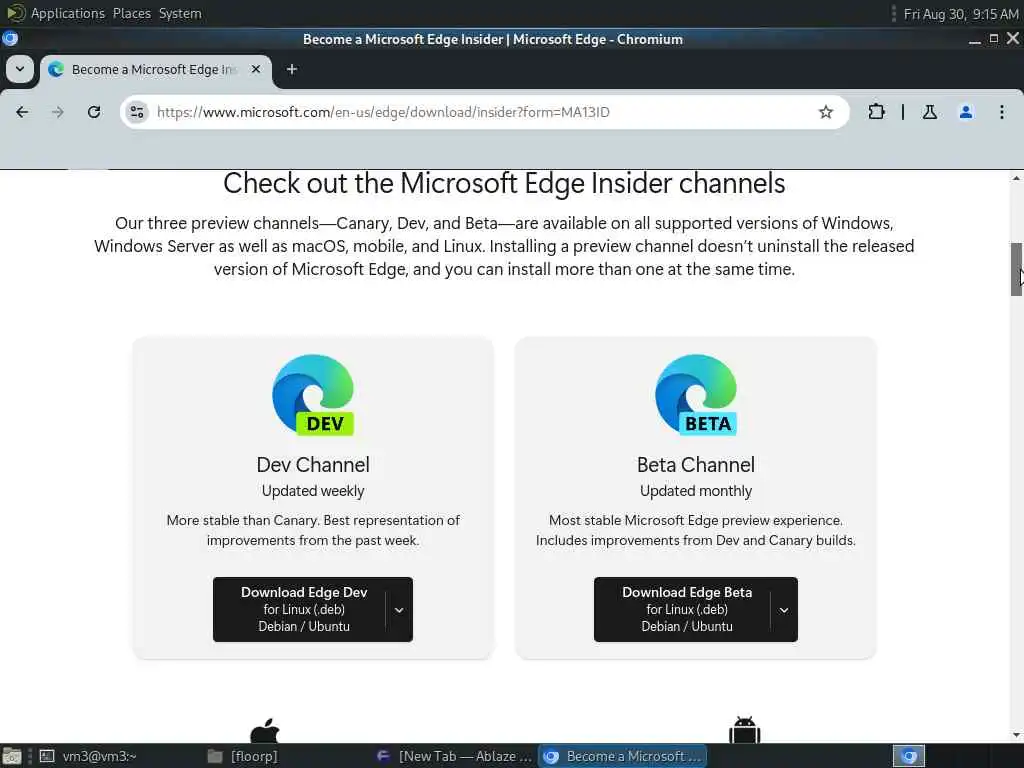Click the scrollbar up arrow

pos(1016,178)
